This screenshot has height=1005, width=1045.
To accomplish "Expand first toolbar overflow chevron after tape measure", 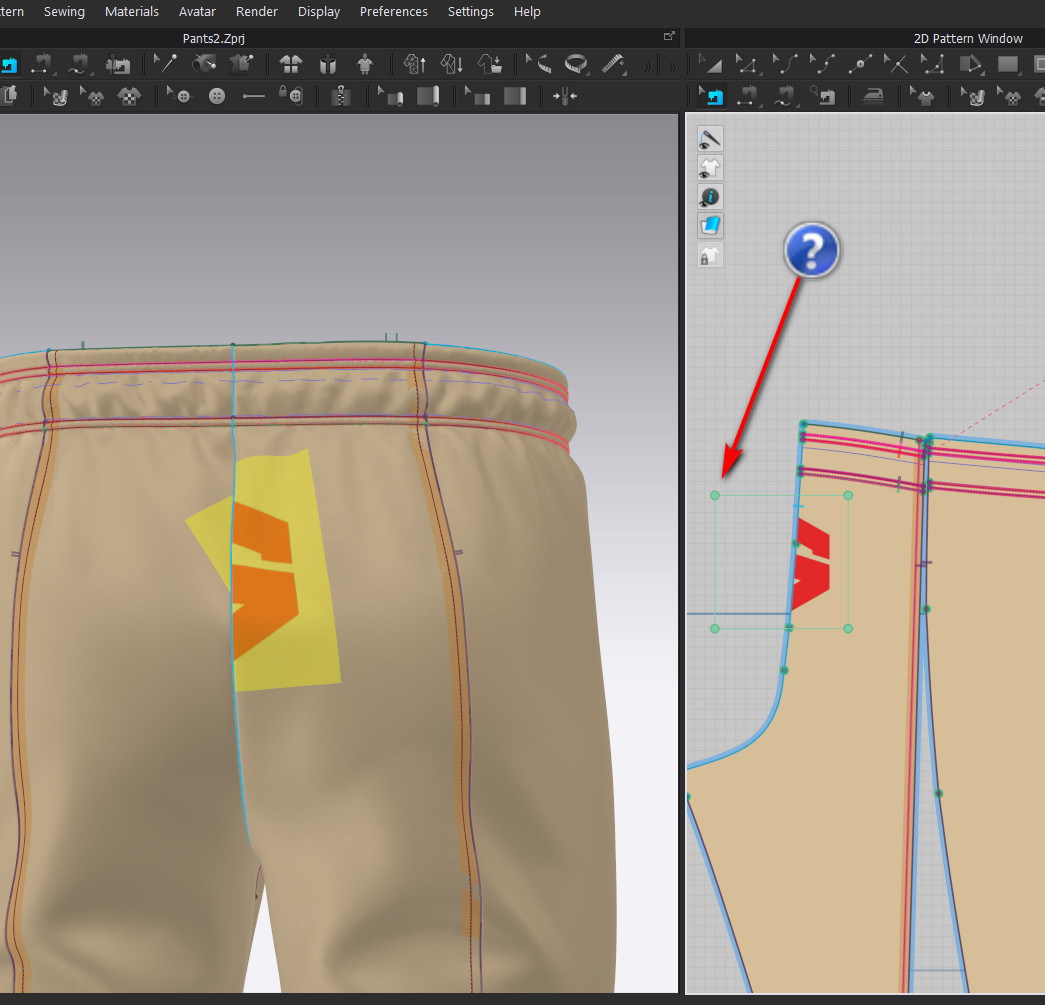I will pyautogui.click(x=646, y=66).
